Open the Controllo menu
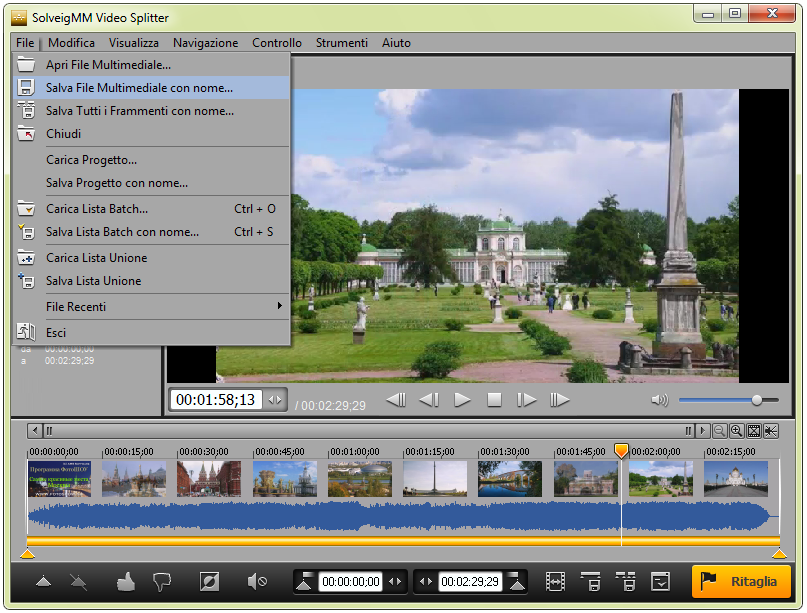The width and height of the screenshot is (807, 613). coord(276,43)
